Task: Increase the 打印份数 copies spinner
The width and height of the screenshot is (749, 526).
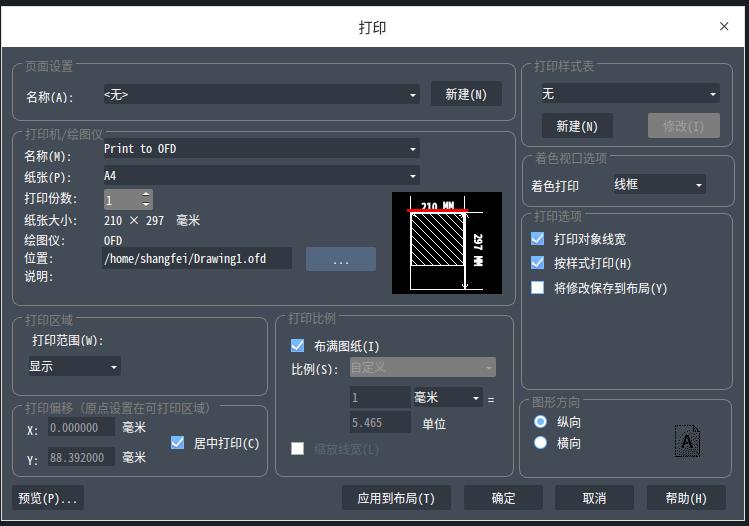Action: (146, 195)
